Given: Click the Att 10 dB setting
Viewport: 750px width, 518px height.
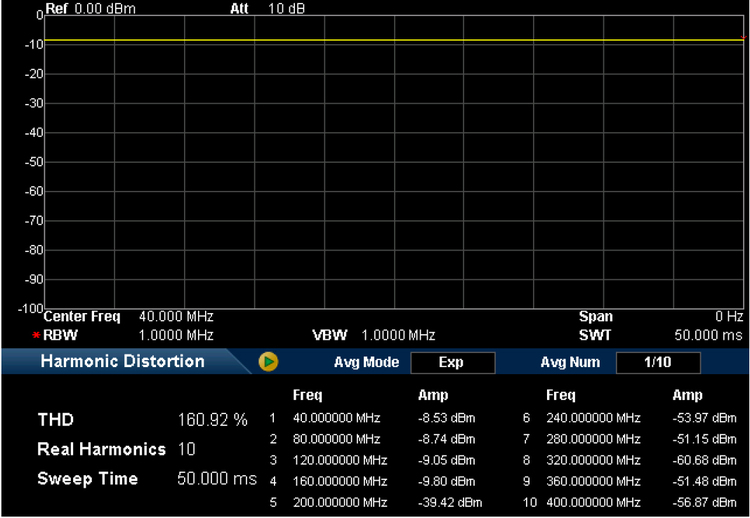Looking at the screenshot, I should (x=287, y=8).
